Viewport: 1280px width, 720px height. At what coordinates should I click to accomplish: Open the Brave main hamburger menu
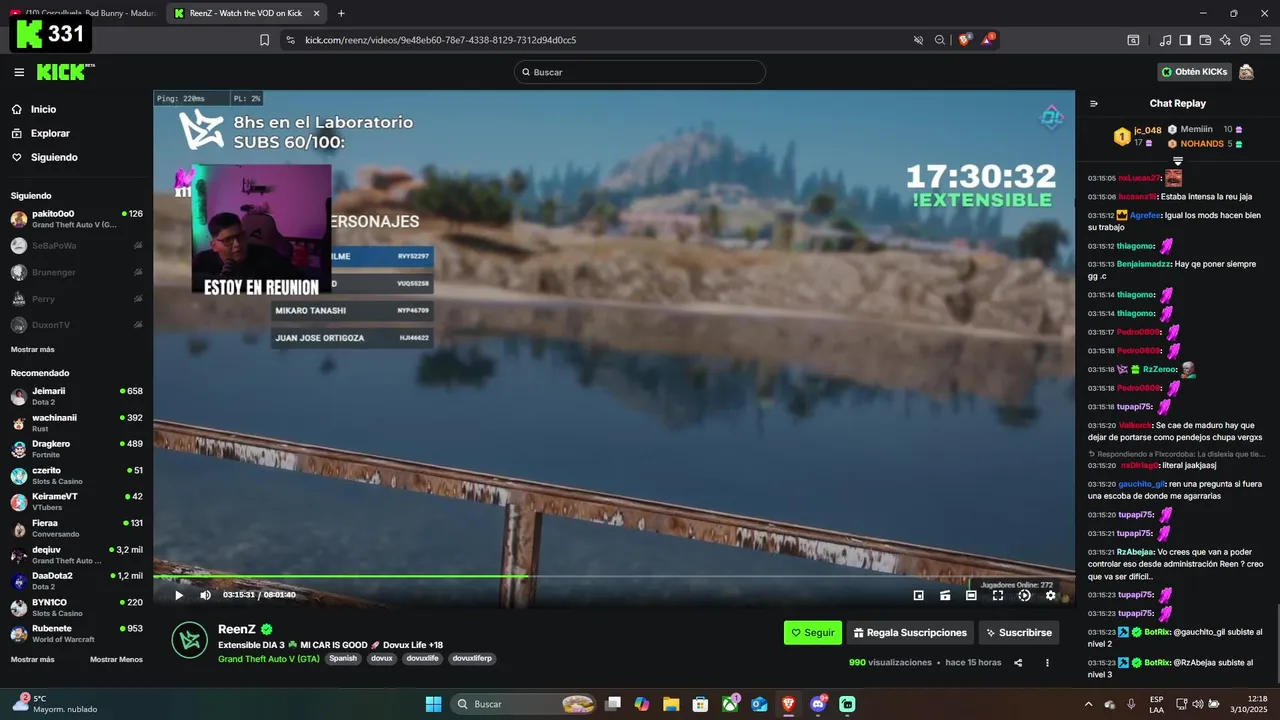coord(1265,40)
